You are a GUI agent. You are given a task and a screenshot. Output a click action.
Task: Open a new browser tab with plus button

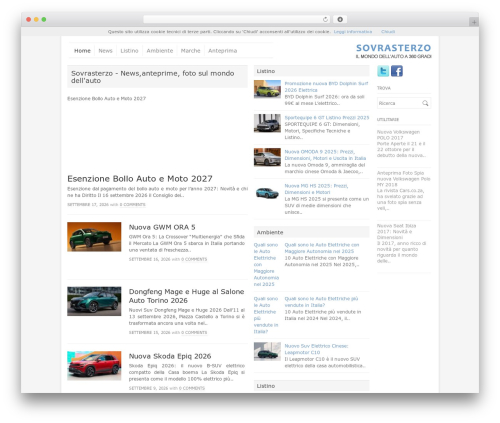(x=474, y=22)
